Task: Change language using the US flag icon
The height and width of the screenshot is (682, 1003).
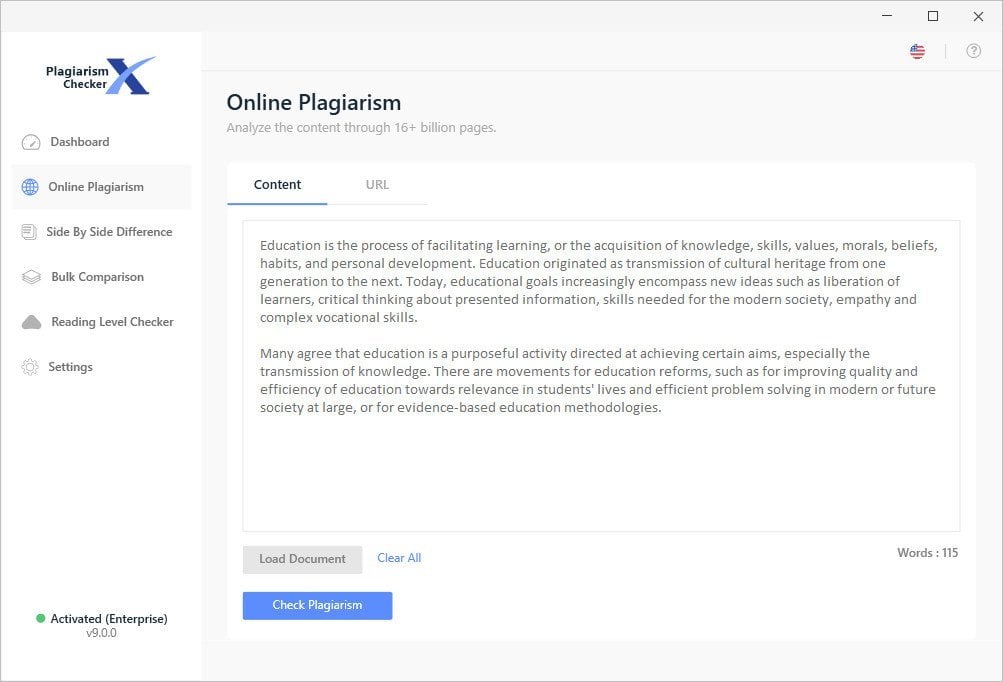Action: click(x=917, y=51)
